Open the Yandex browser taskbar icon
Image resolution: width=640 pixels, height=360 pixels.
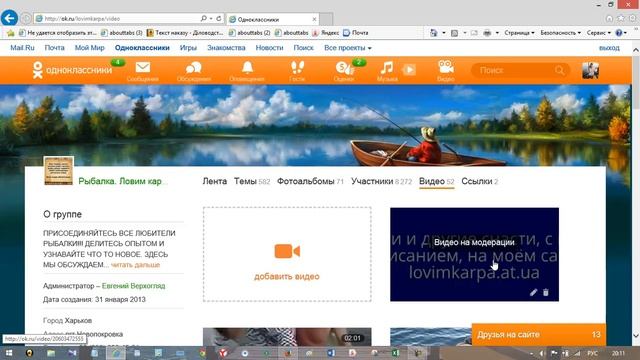(223, 353)
